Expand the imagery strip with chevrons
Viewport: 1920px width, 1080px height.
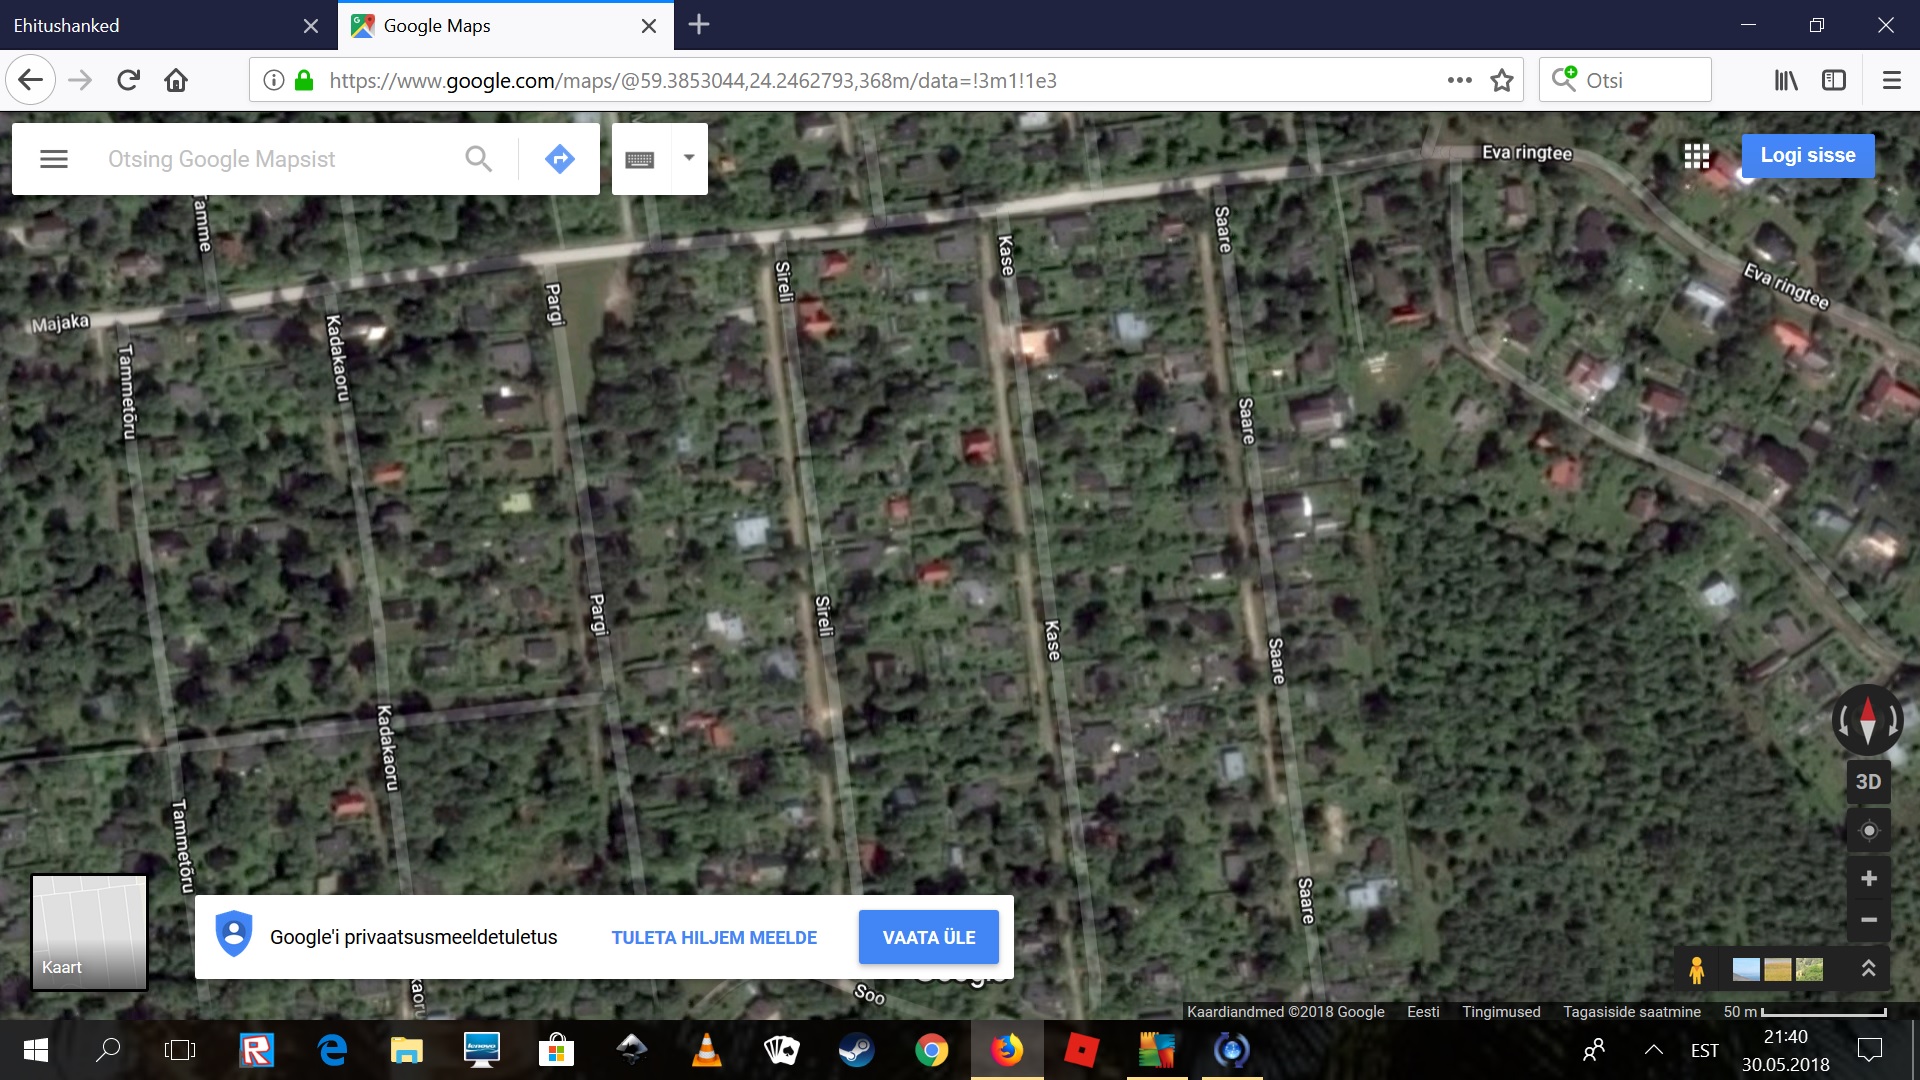coord(1867,968)
